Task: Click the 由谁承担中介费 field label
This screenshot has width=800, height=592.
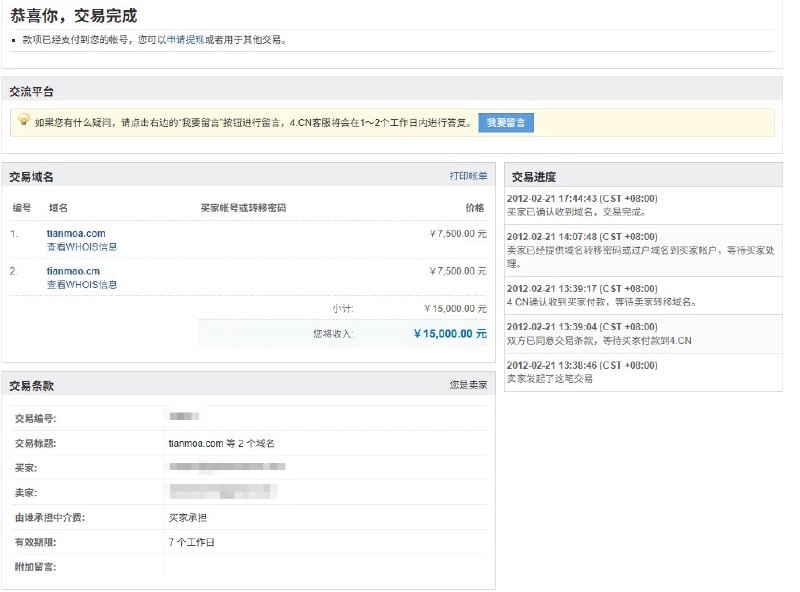Action: coord(49,518)
